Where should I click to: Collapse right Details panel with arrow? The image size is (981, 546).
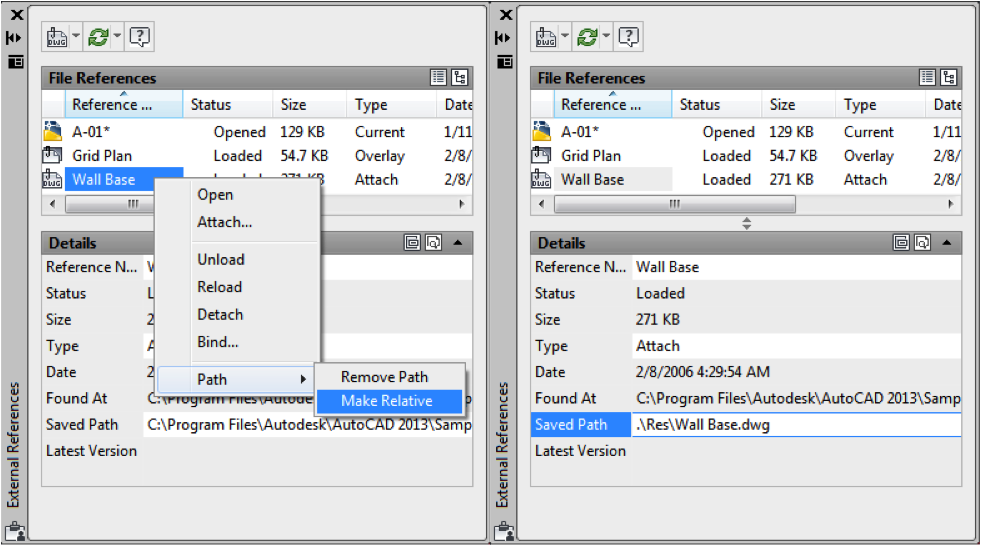pos(947,243)
